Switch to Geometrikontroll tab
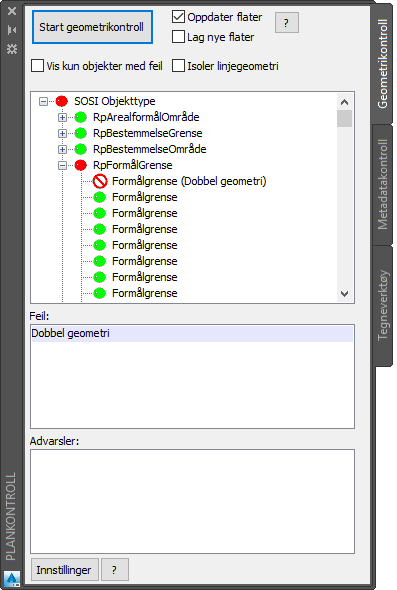 382,64
